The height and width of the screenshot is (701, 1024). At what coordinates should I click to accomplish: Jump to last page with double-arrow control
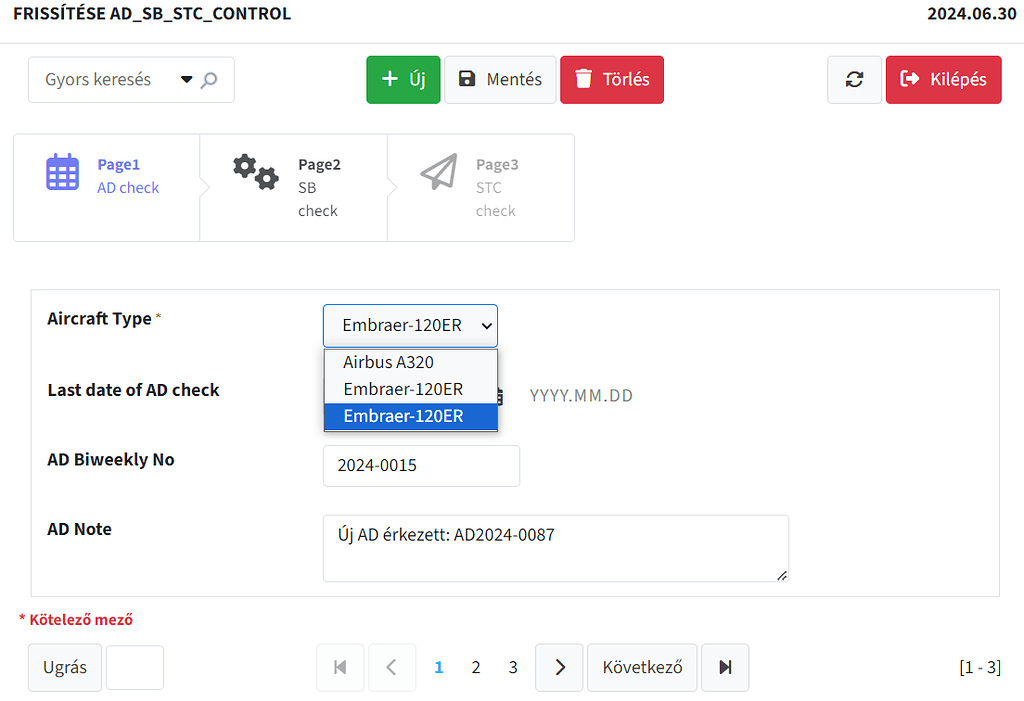[725, 667]
